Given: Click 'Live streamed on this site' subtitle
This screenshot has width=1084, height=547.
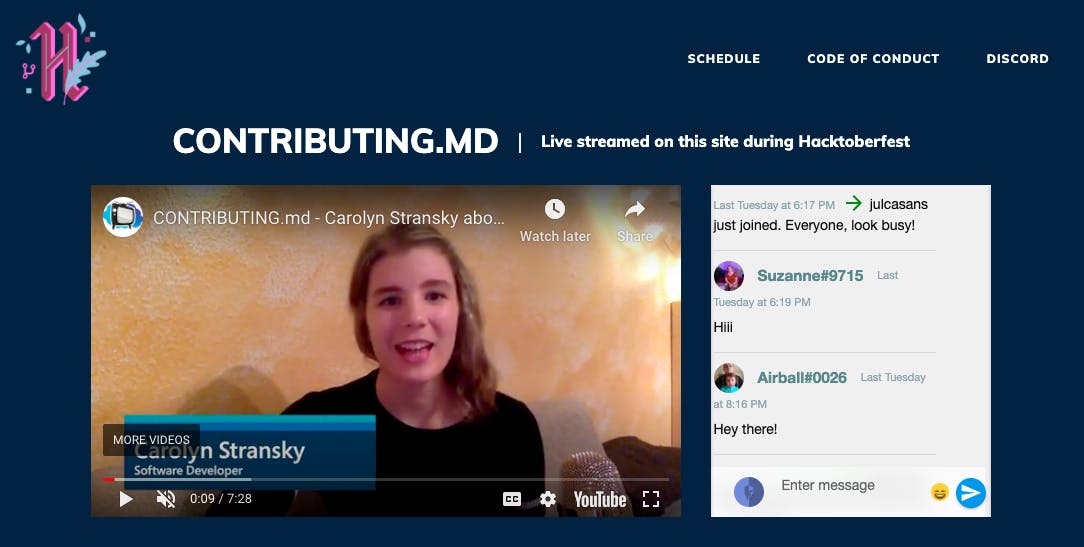Looking at the screenshot, I should [725, 142].
